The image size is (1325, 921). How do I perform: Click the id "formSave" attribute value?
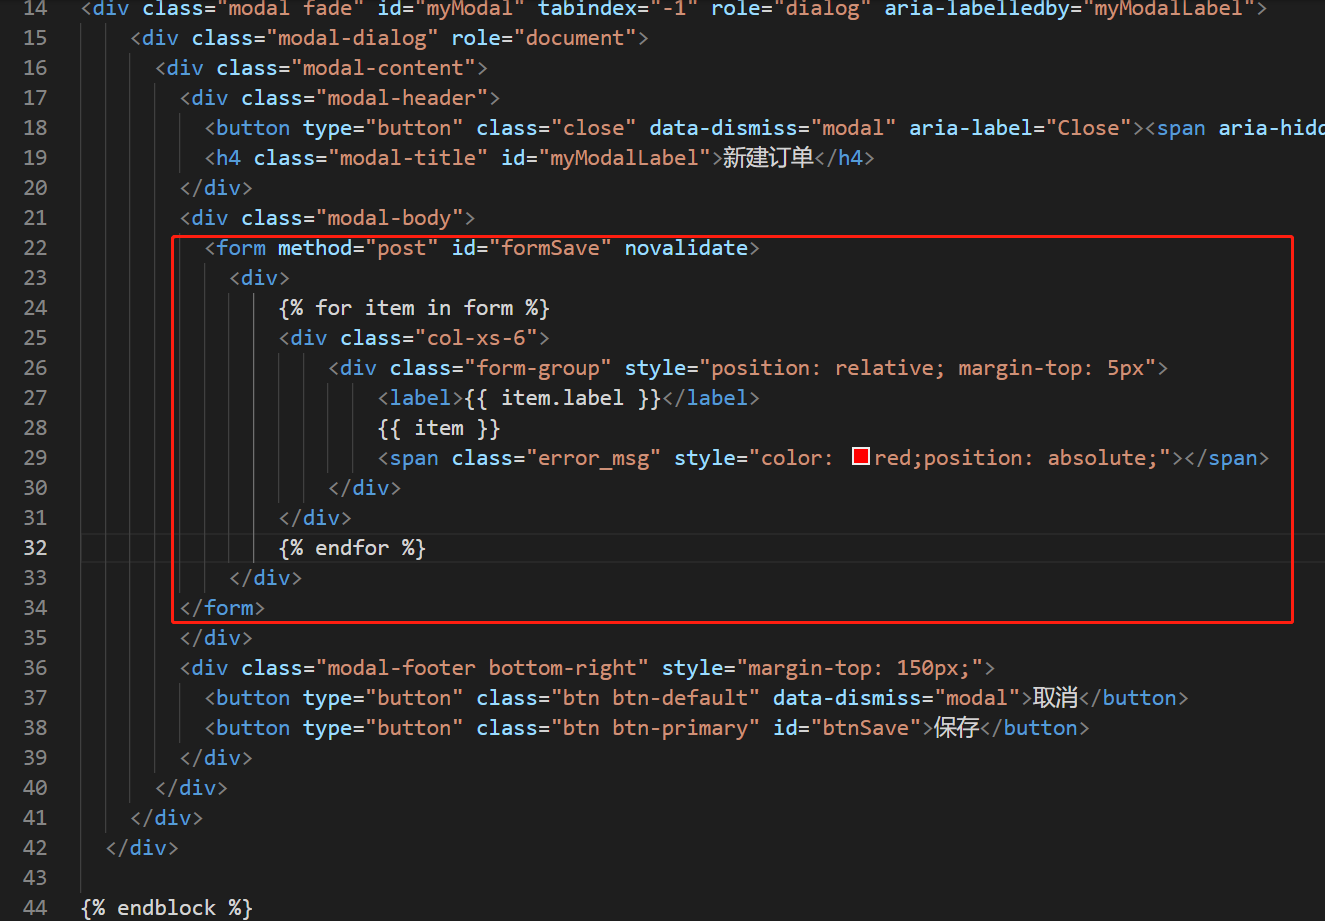coord(551,247)
